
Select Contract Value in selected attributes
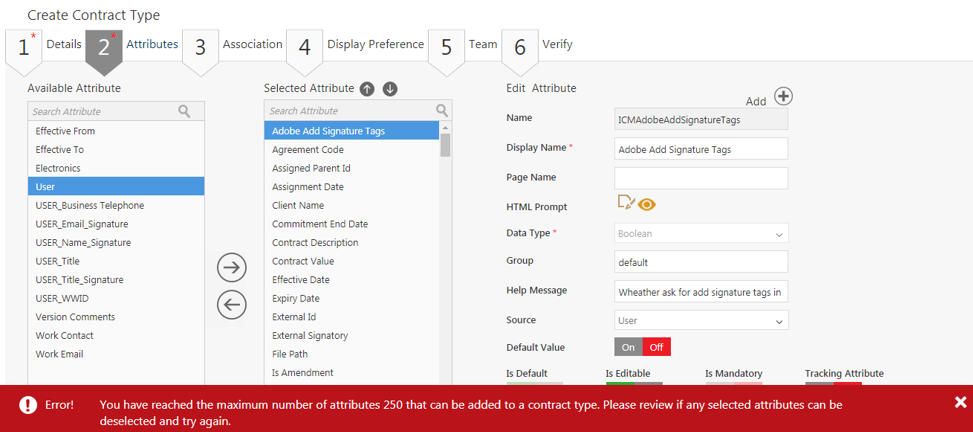click(x=304, y=261)
